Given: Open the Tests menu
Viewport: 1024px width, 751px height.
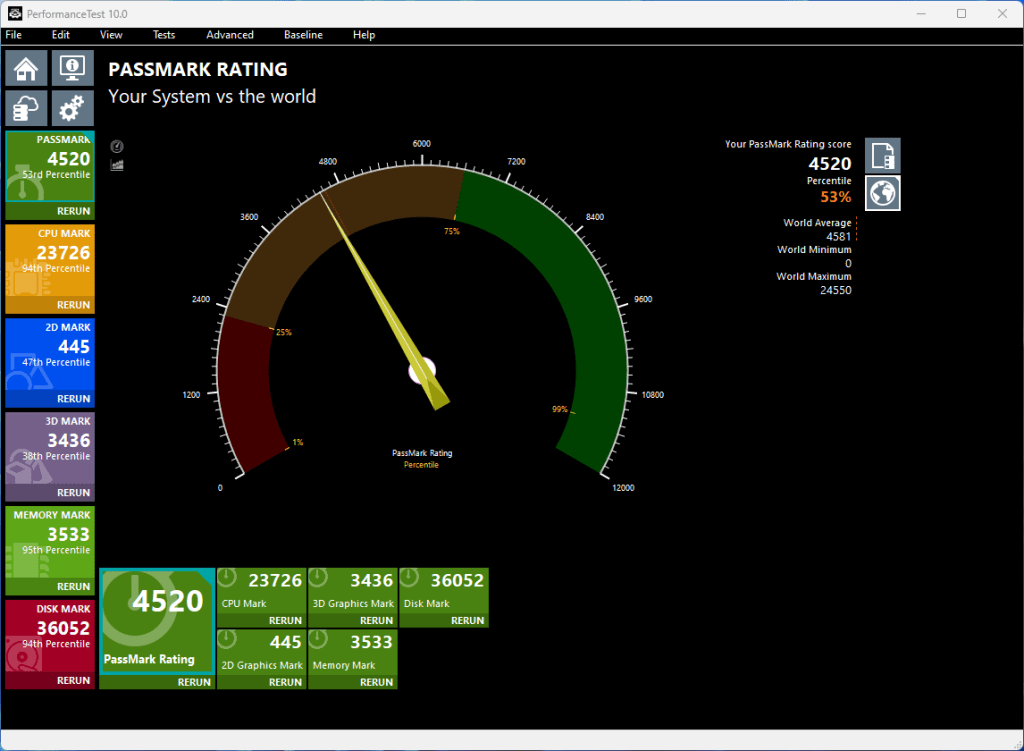Looking at the screenshot, I should [164, 35].
